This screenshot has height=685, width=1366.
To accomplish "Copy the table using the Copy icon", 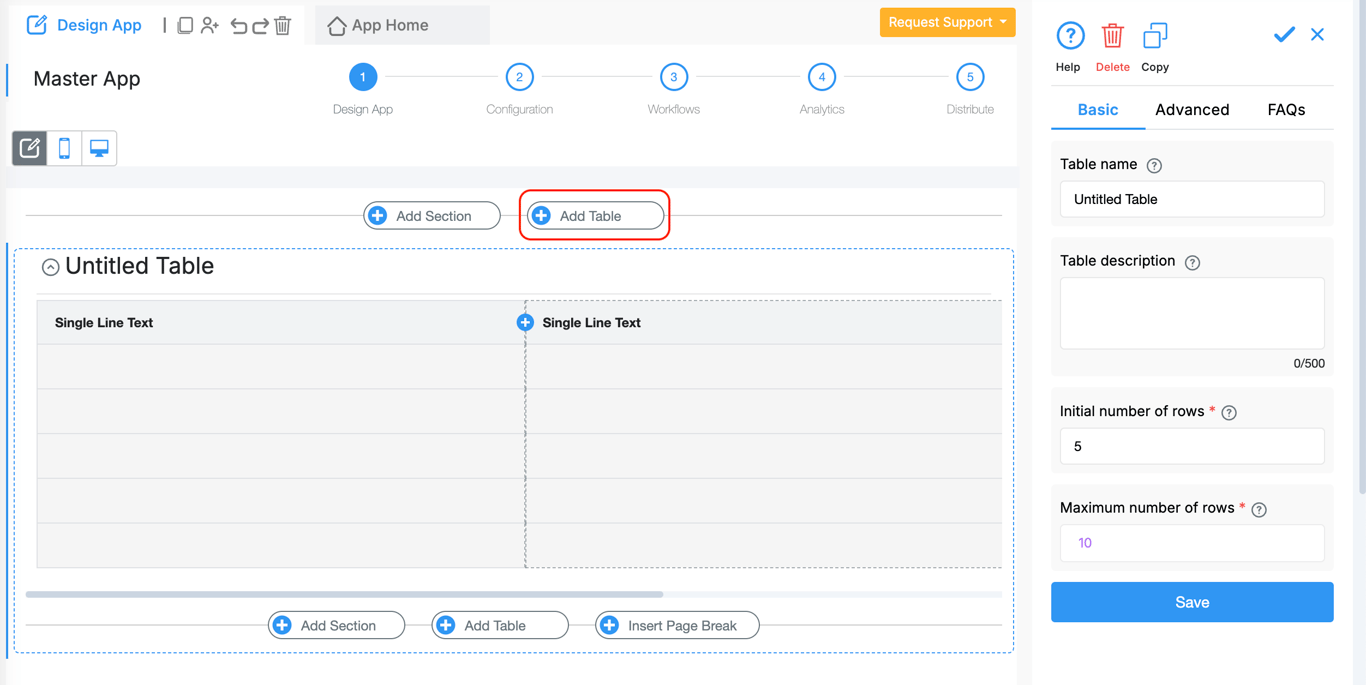I will point(1155,37).
